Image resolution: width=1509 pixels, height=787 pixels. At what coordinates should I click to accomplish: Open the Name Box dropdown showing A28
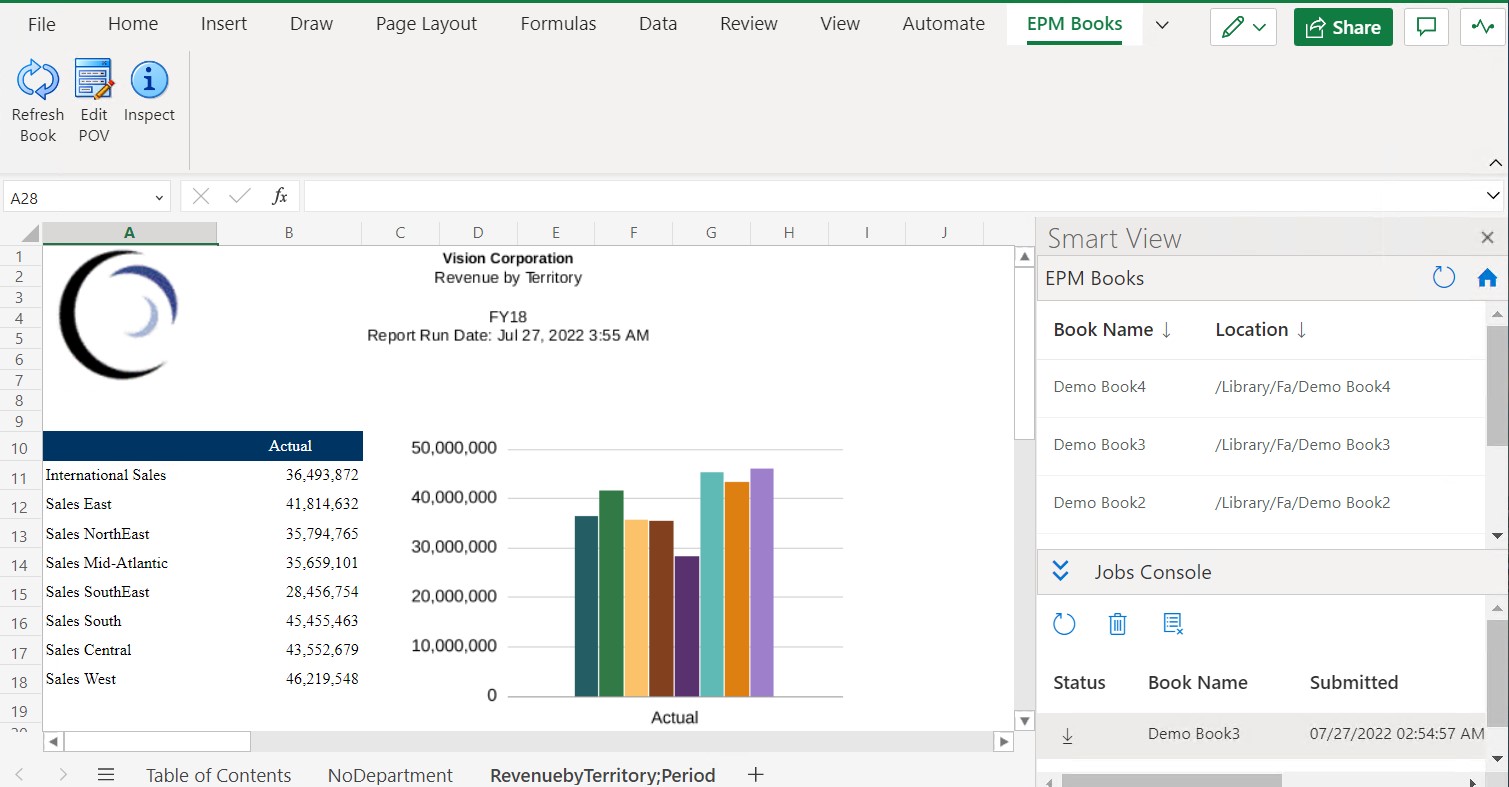tap(158, 196)
